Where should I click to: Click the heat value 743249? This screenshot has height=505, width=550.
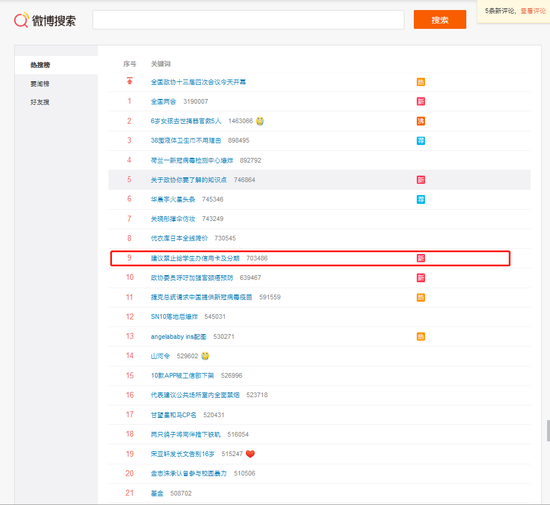[x=213, y=219]
